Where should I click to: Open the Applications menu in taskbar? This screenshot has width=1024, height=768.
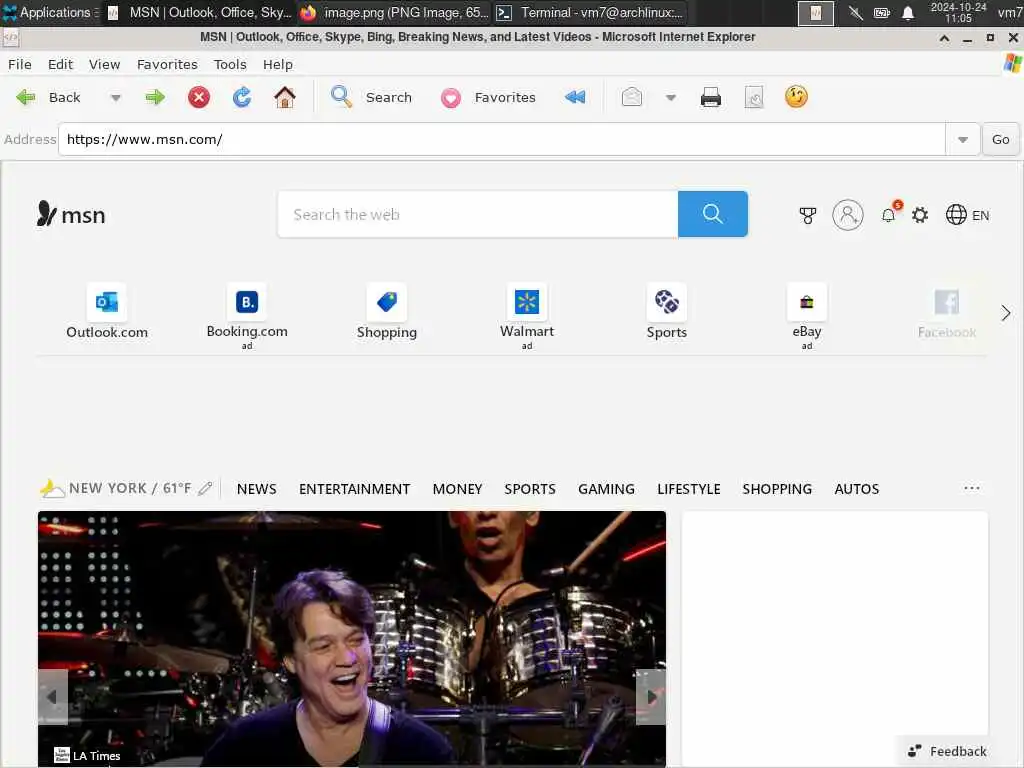pyautogui.click(x=50, y=12)
